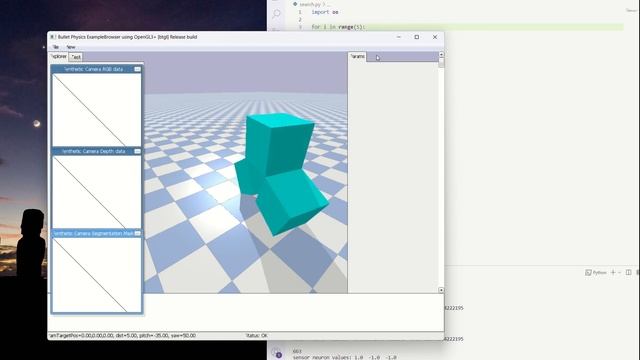
Task: Click the Python terminal label in VS Code panel
Action: [x=596, y=272]
